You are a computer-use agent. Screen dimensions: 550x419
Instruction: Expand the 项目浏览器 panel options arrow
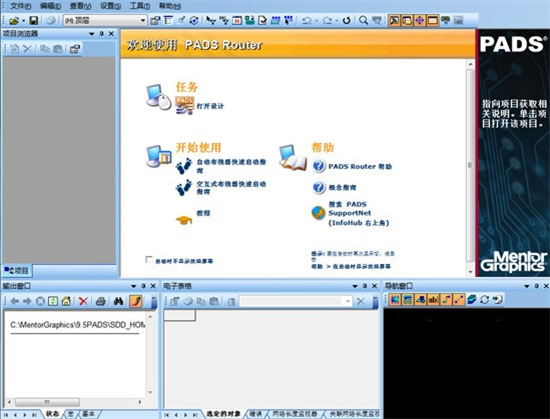[x=92, y=34]
